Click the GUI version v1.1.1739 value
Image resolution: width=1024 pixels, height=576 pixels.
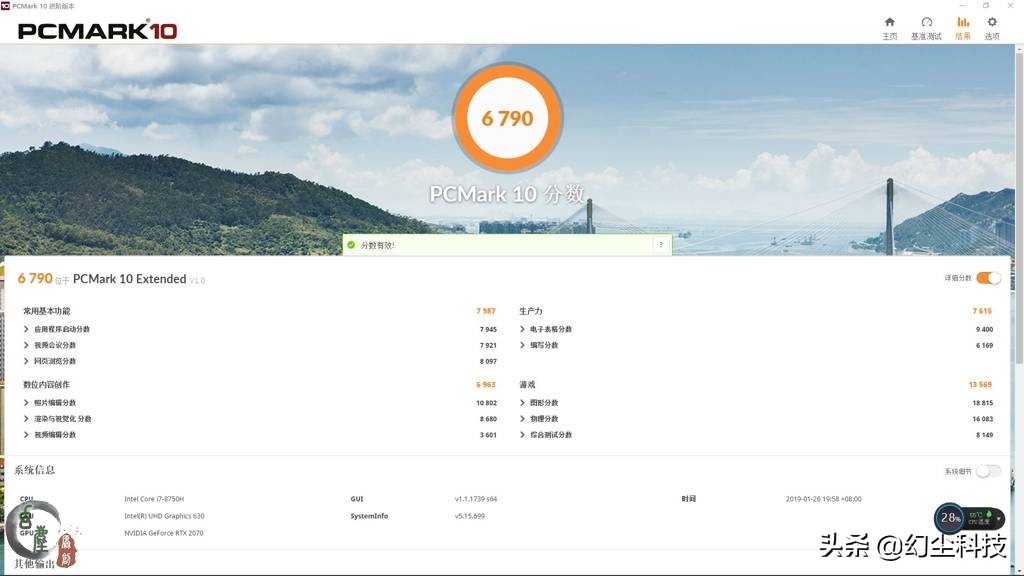[x=476, y=499]
